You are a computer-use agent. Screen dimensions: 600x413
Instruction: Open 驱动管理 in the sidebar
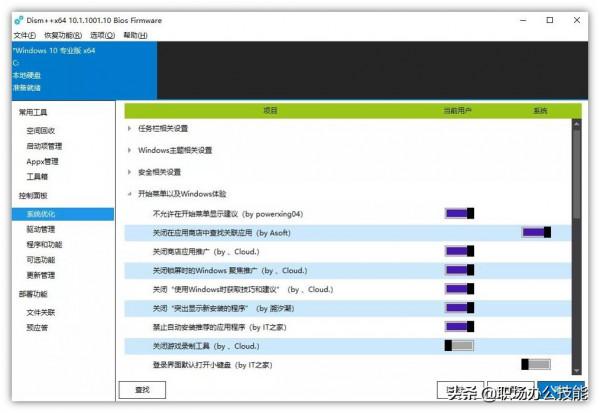[x=41, y=229]
